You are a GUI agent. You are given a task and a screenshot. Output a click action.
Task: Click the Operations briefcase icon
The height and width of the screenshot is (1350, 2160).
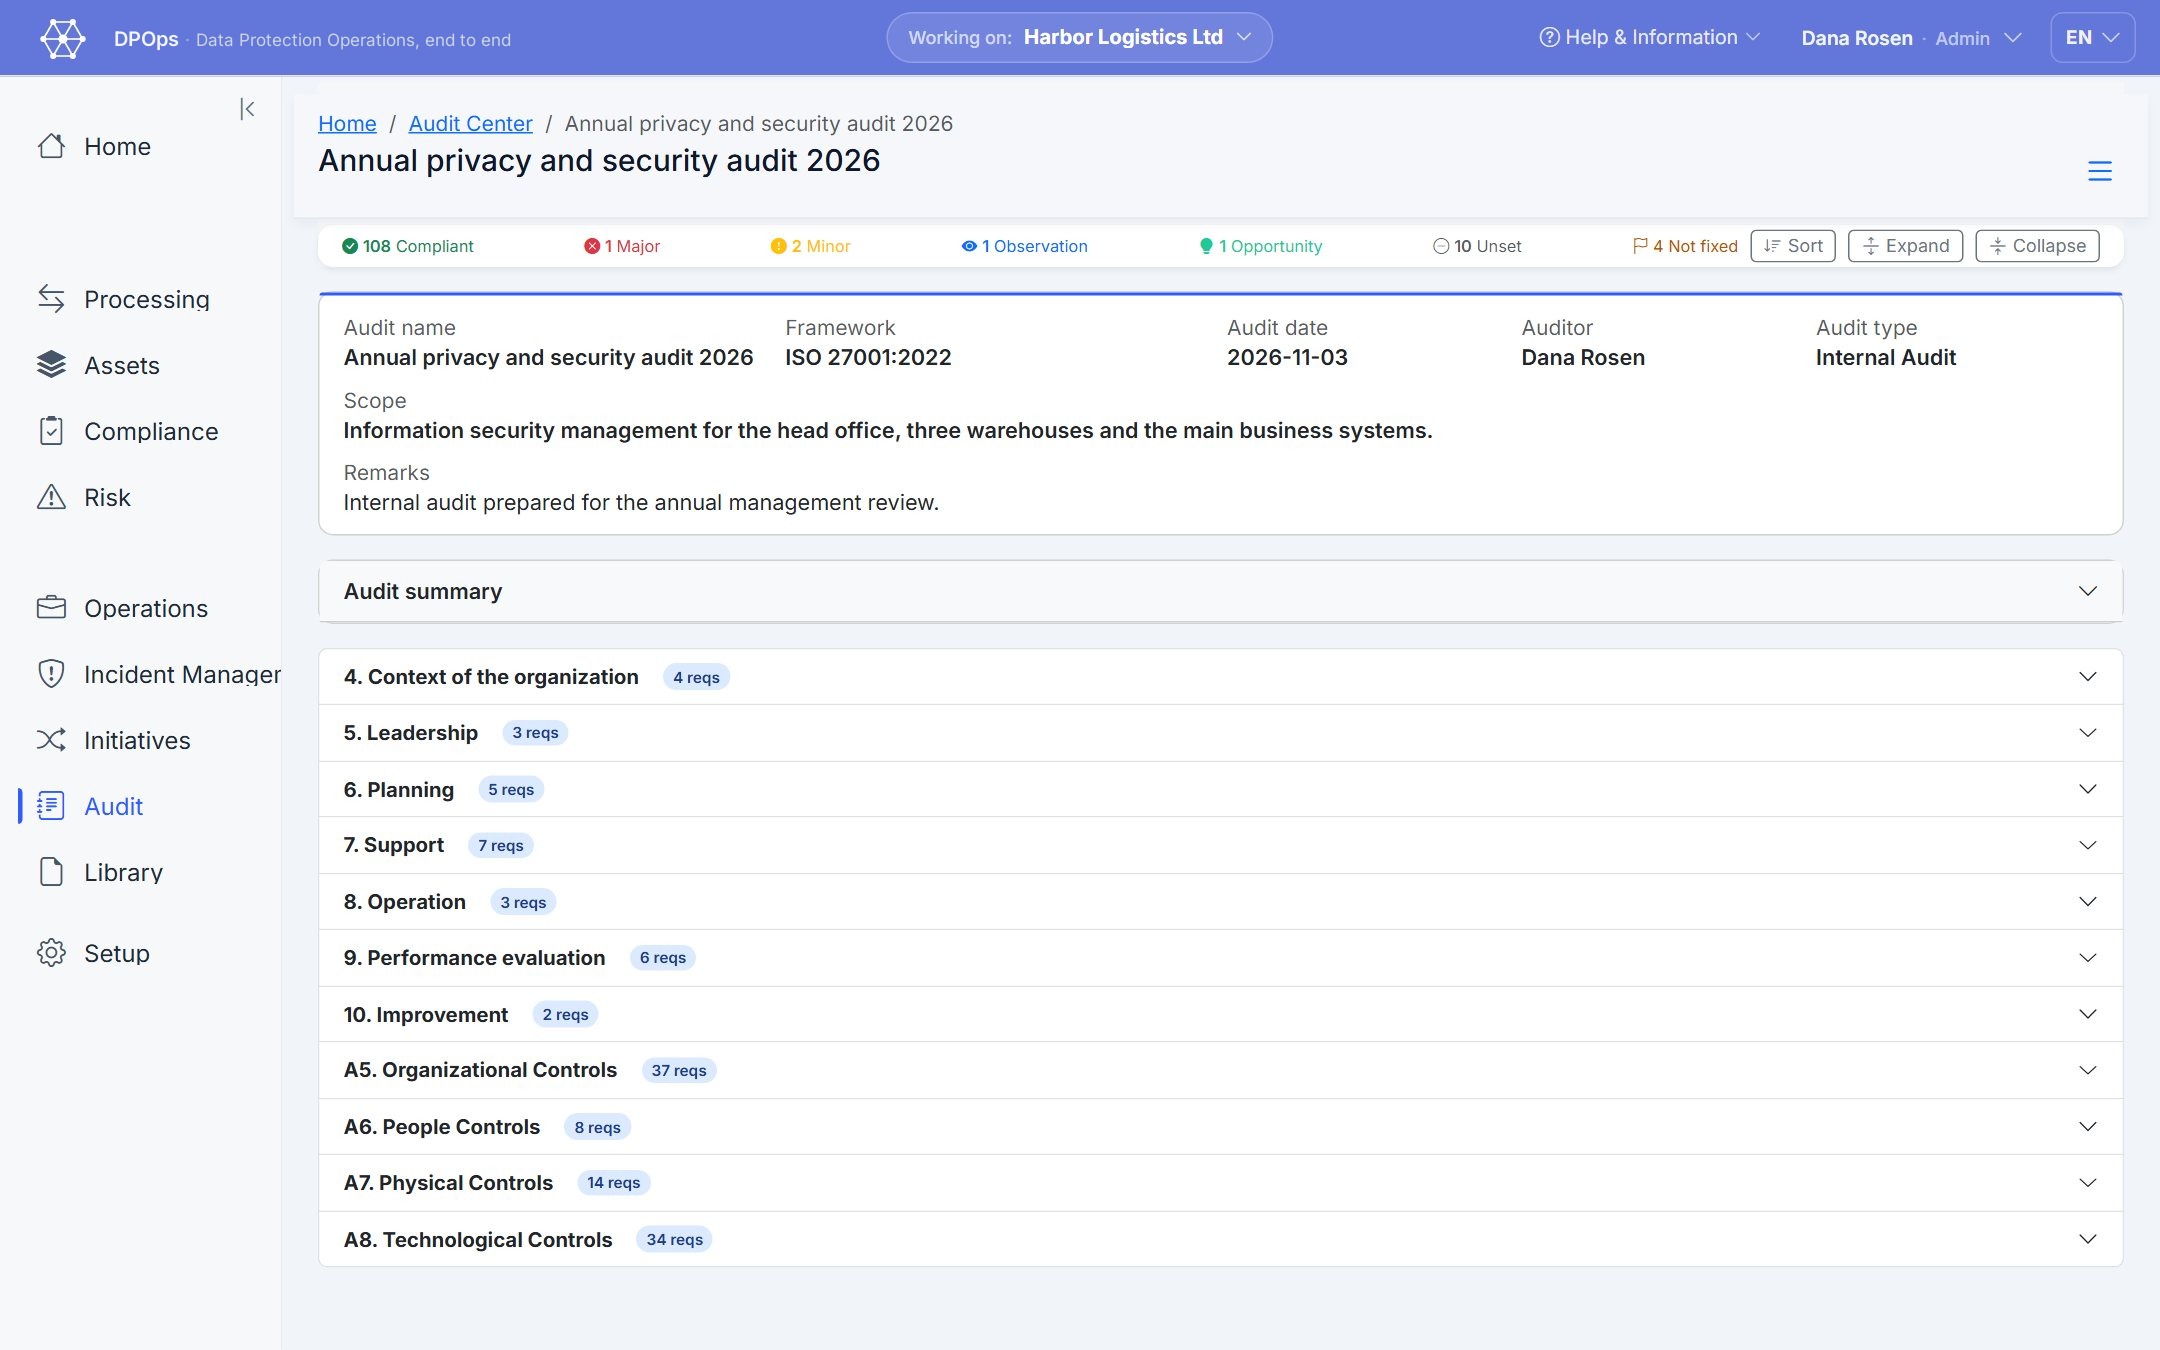click(x=51, y=607)
